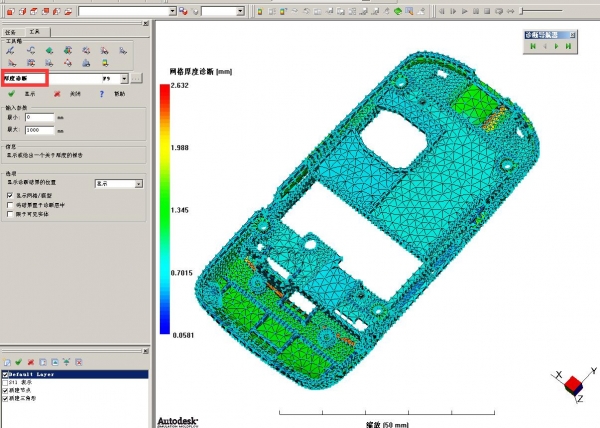The height and width of the screenshot is (428, 600).
Task: Toggle visibility checkbox of Default Layer
Action: 5,374
